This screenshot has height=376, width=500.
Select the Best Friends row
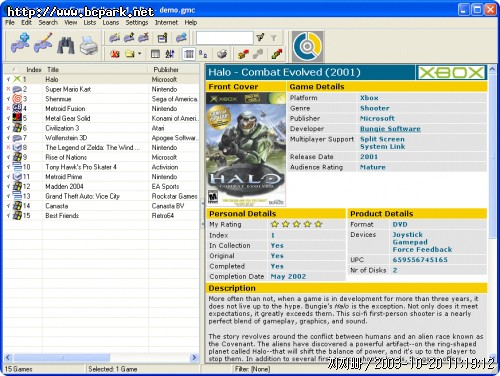(x=102, y=216)
